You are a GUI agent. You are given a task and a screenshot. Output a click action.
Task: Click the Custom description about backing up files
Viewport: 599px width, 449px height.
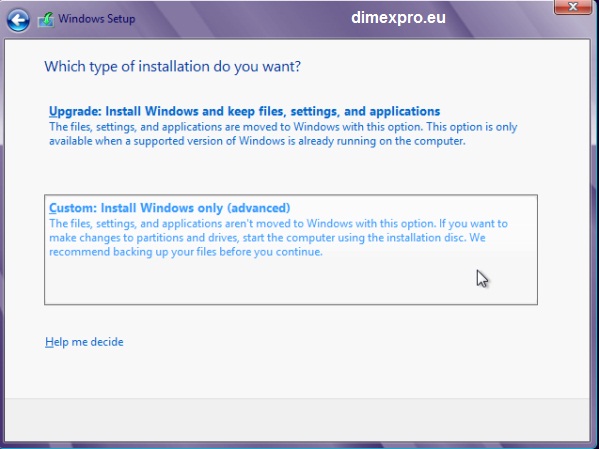point(278,238)
